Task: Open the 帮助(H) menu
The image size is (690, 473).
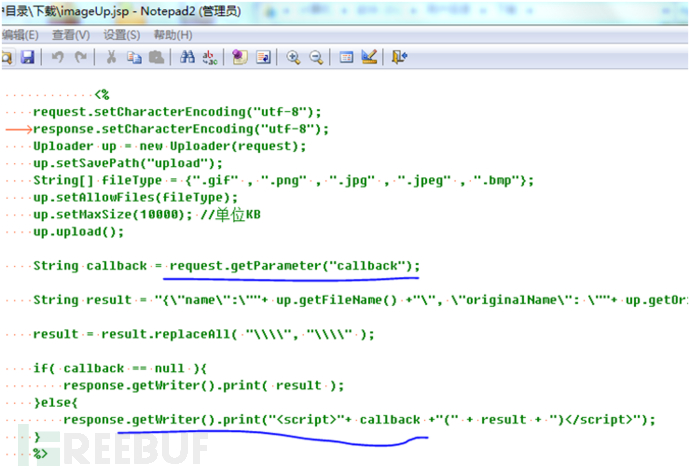Action: pos(173,35)
